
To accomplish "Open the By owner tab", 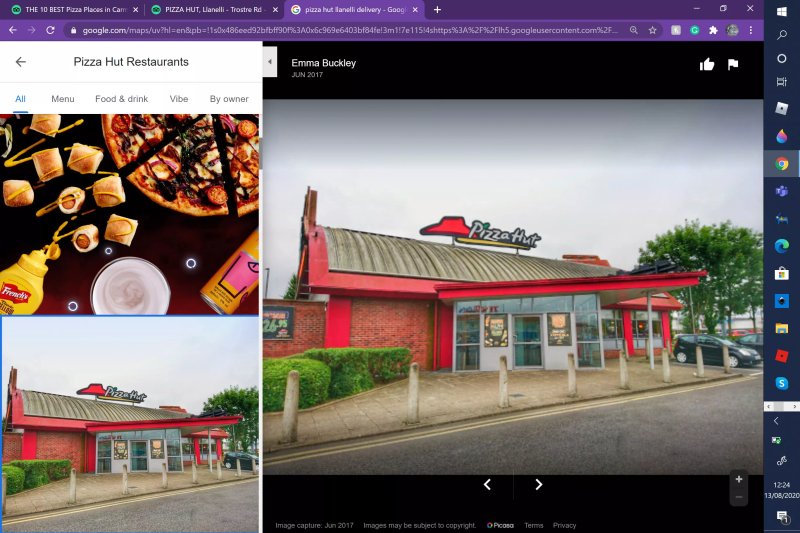I will pyautogui.click(x=229, y=99).
